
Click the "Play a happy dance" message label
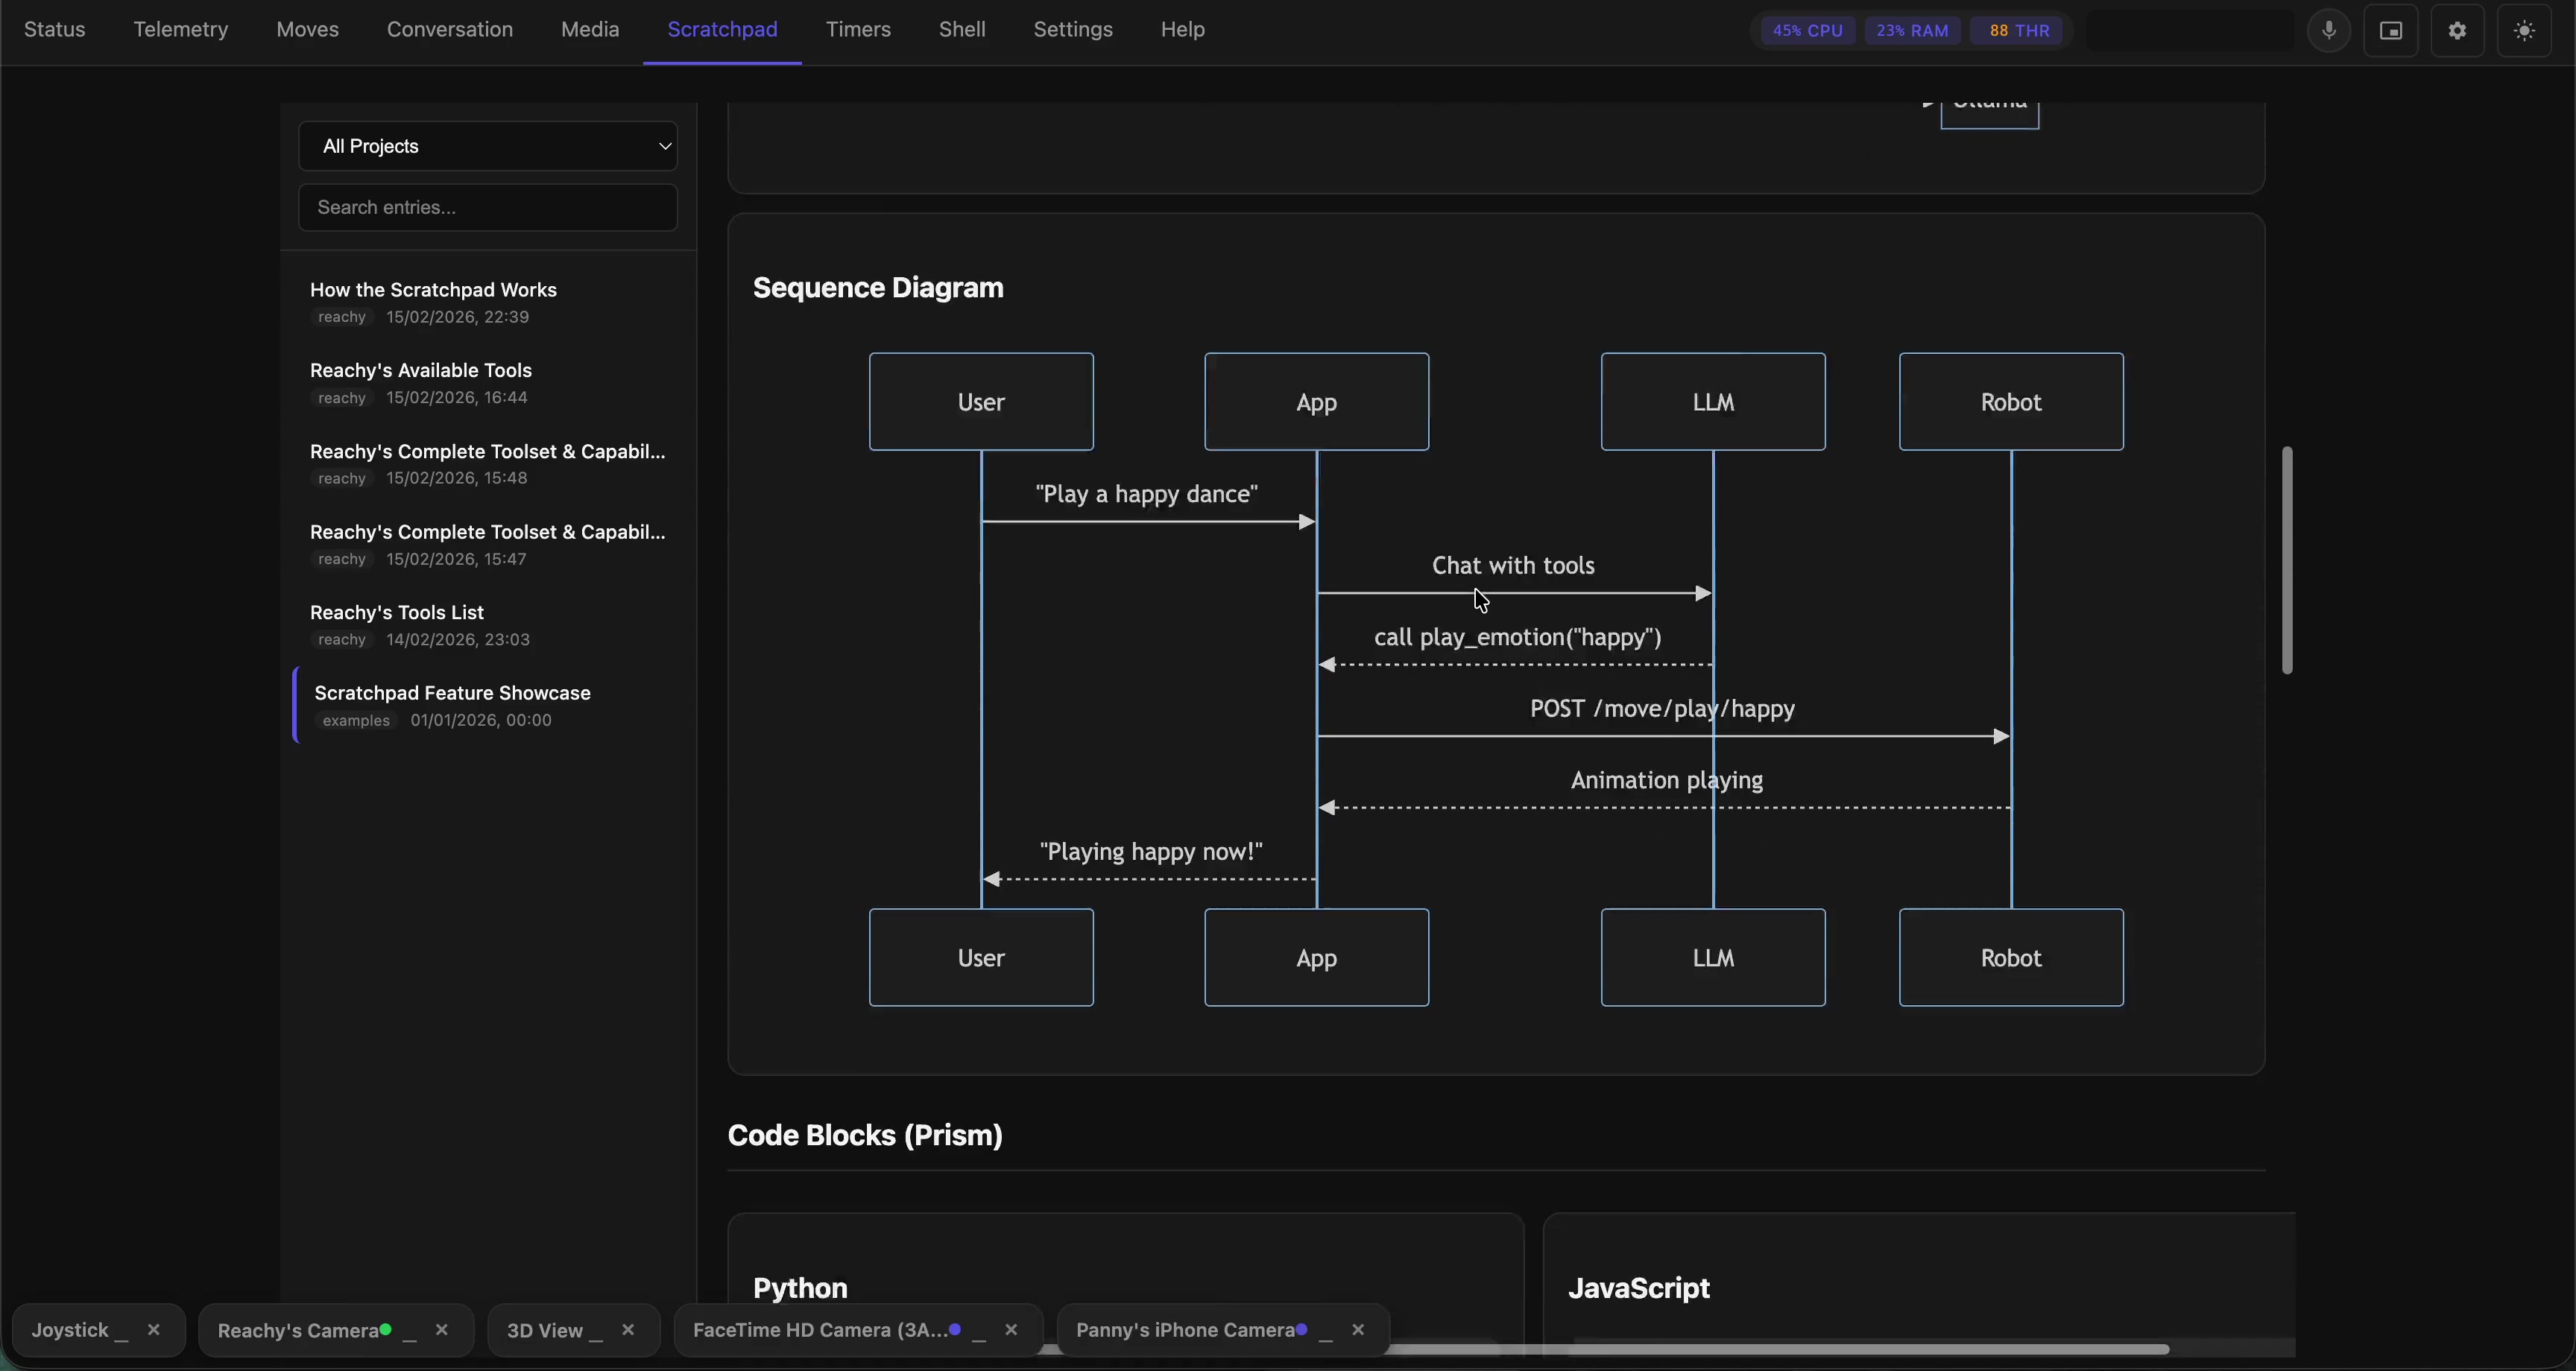(x=1147, y=494)
